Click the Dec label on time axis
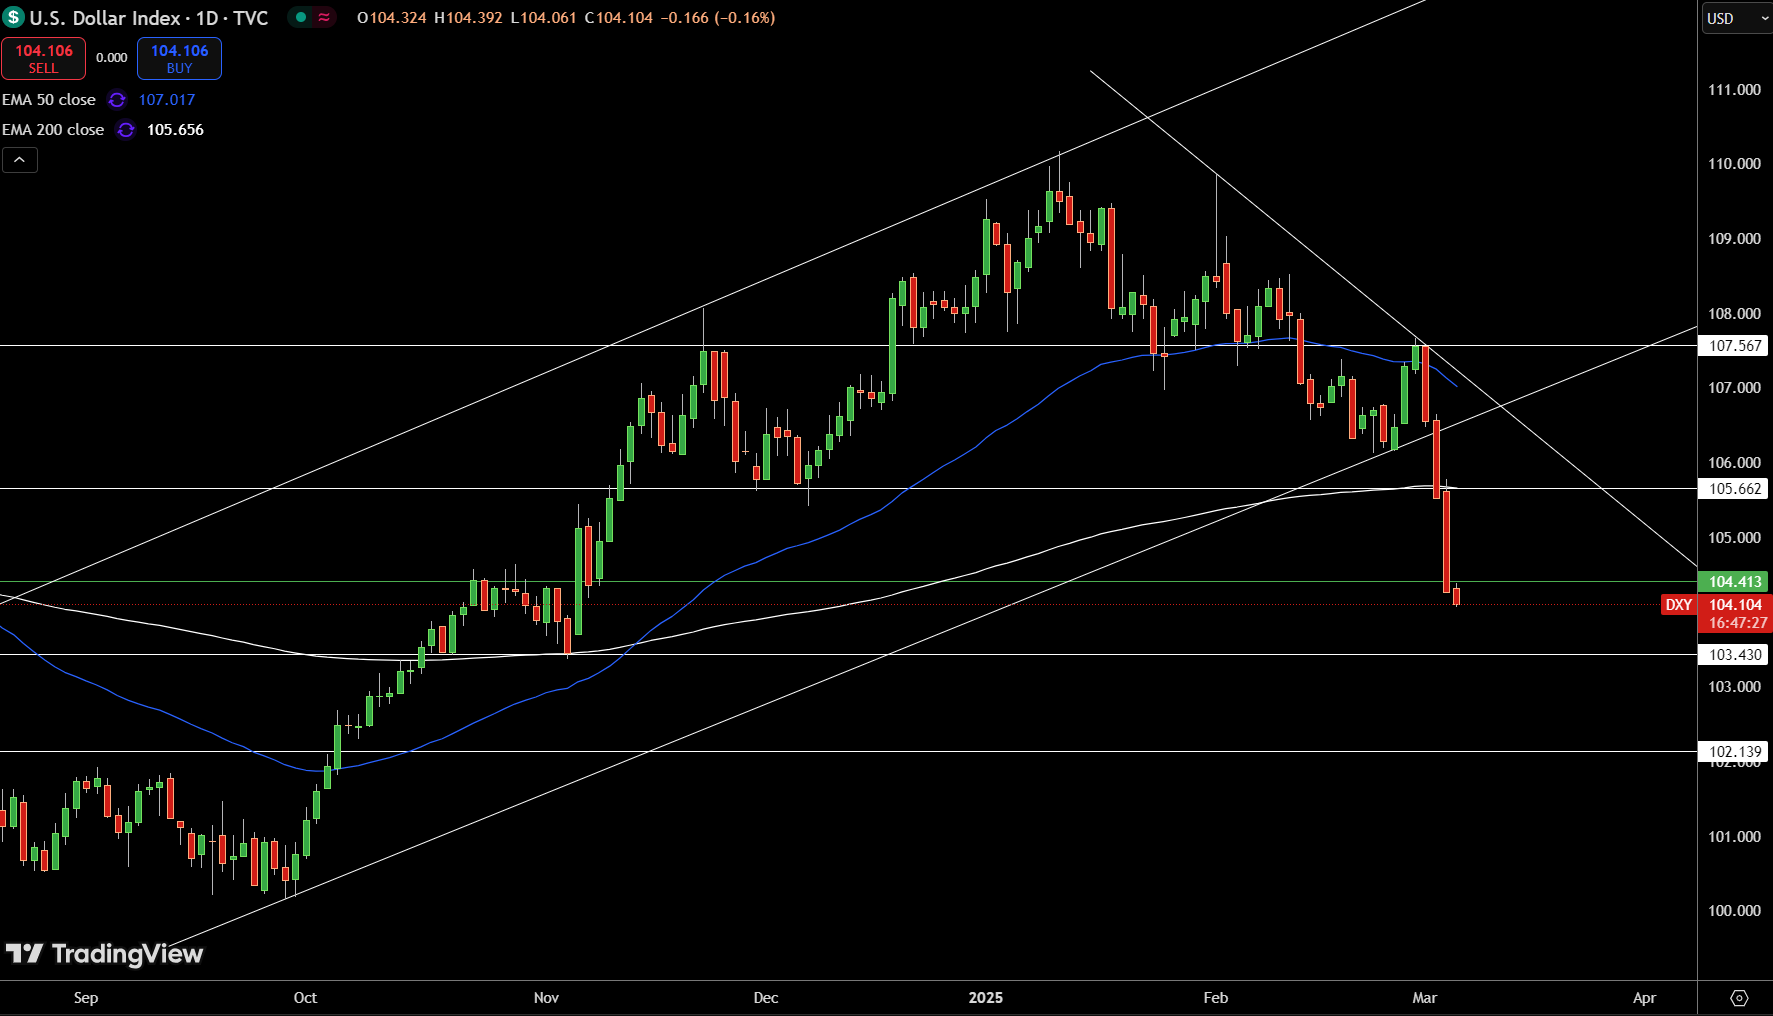 pos(766,998)
